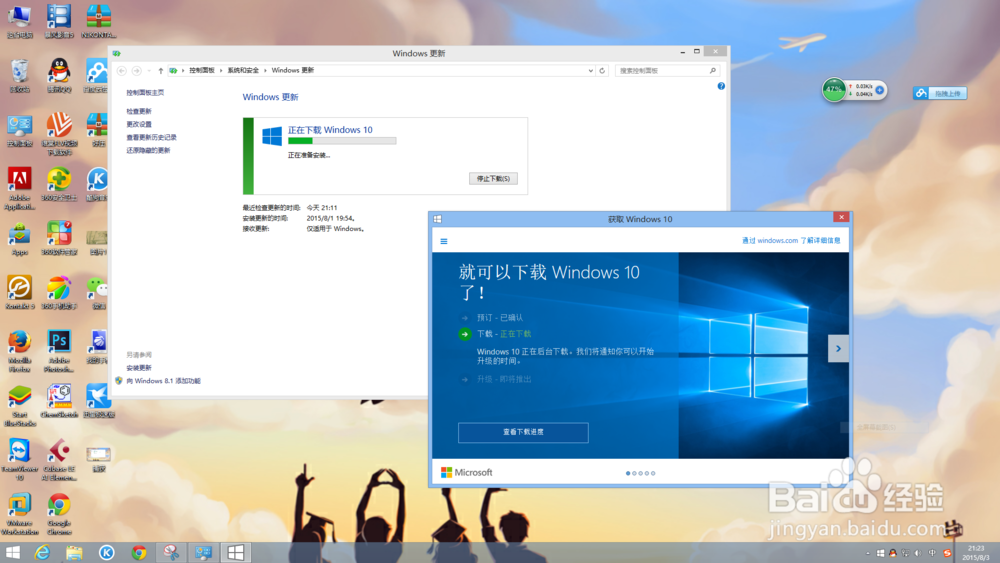1000x563 pixels.
Task: Open Google Chrome from the taskbar
Action: point(138,552)
